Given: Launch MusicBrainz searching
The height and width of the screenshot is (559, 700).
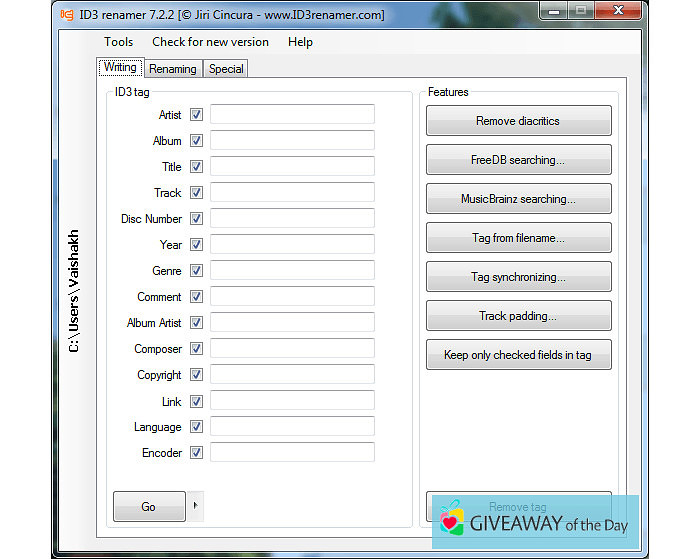Looking at the screenshot, I should pyautogui.click(x=518, y=199).
